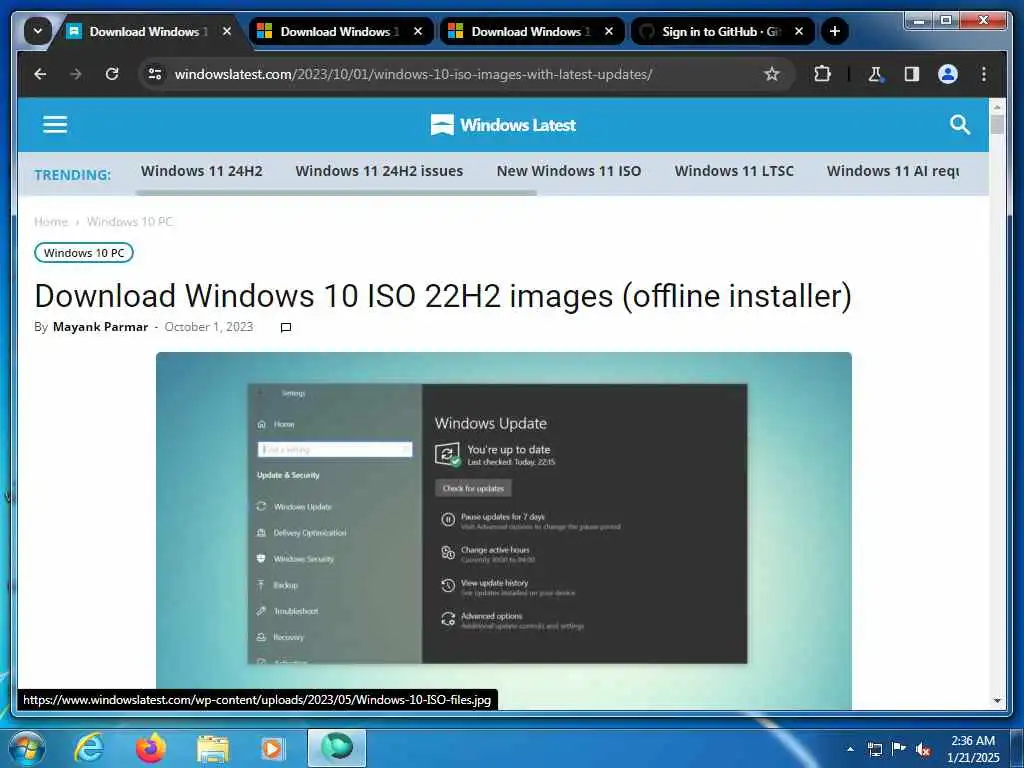Switch to the second Download Windows tab
The width and height of the screenshot is (1024, 768).
pos(340,31)
